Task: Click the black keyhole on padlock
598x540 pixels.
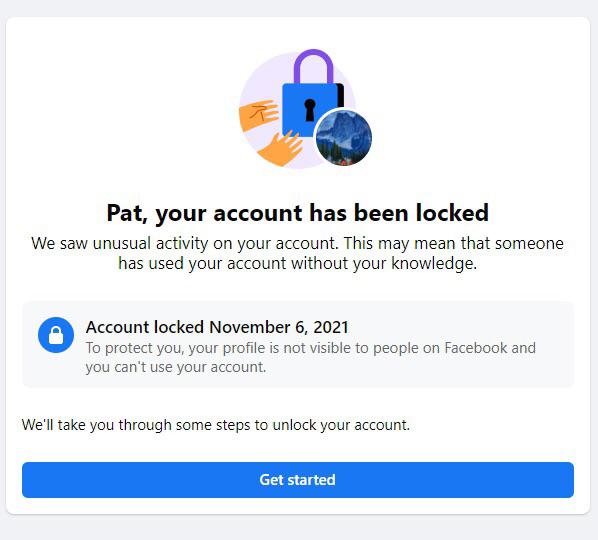Action: (310, 110)
